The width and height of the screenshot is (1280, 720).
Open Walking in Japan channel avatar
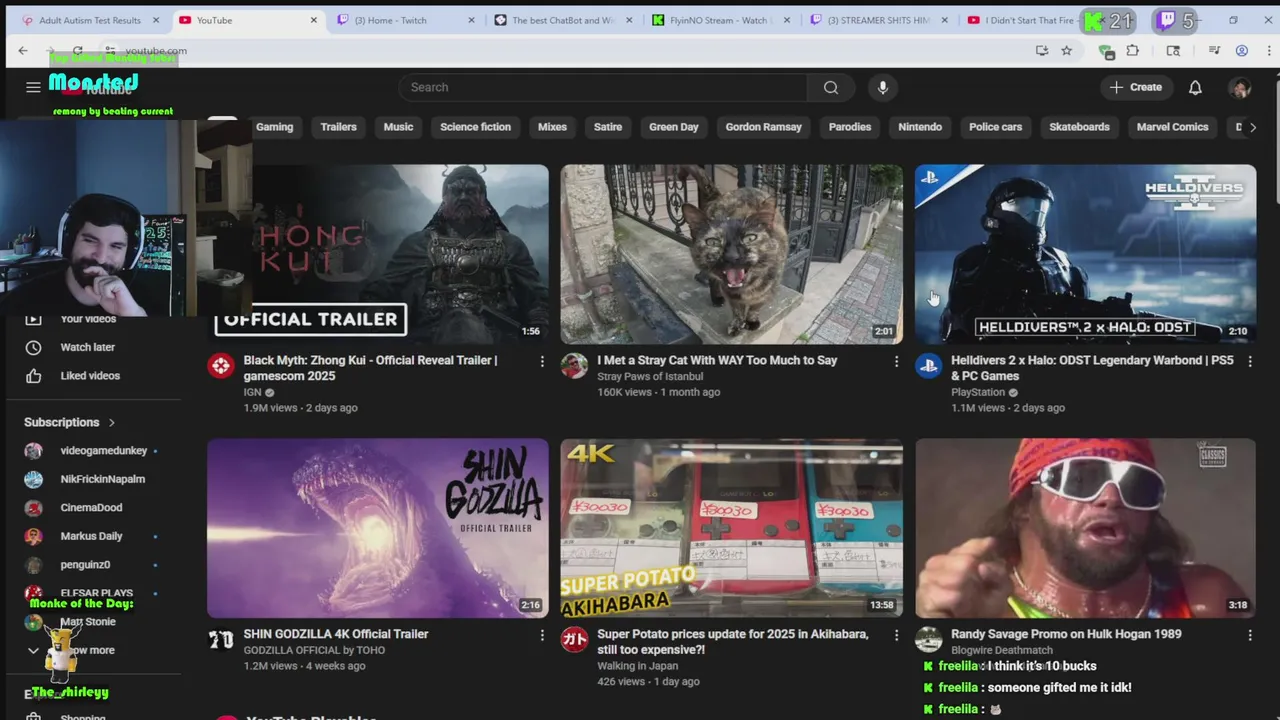pos(574,640)
